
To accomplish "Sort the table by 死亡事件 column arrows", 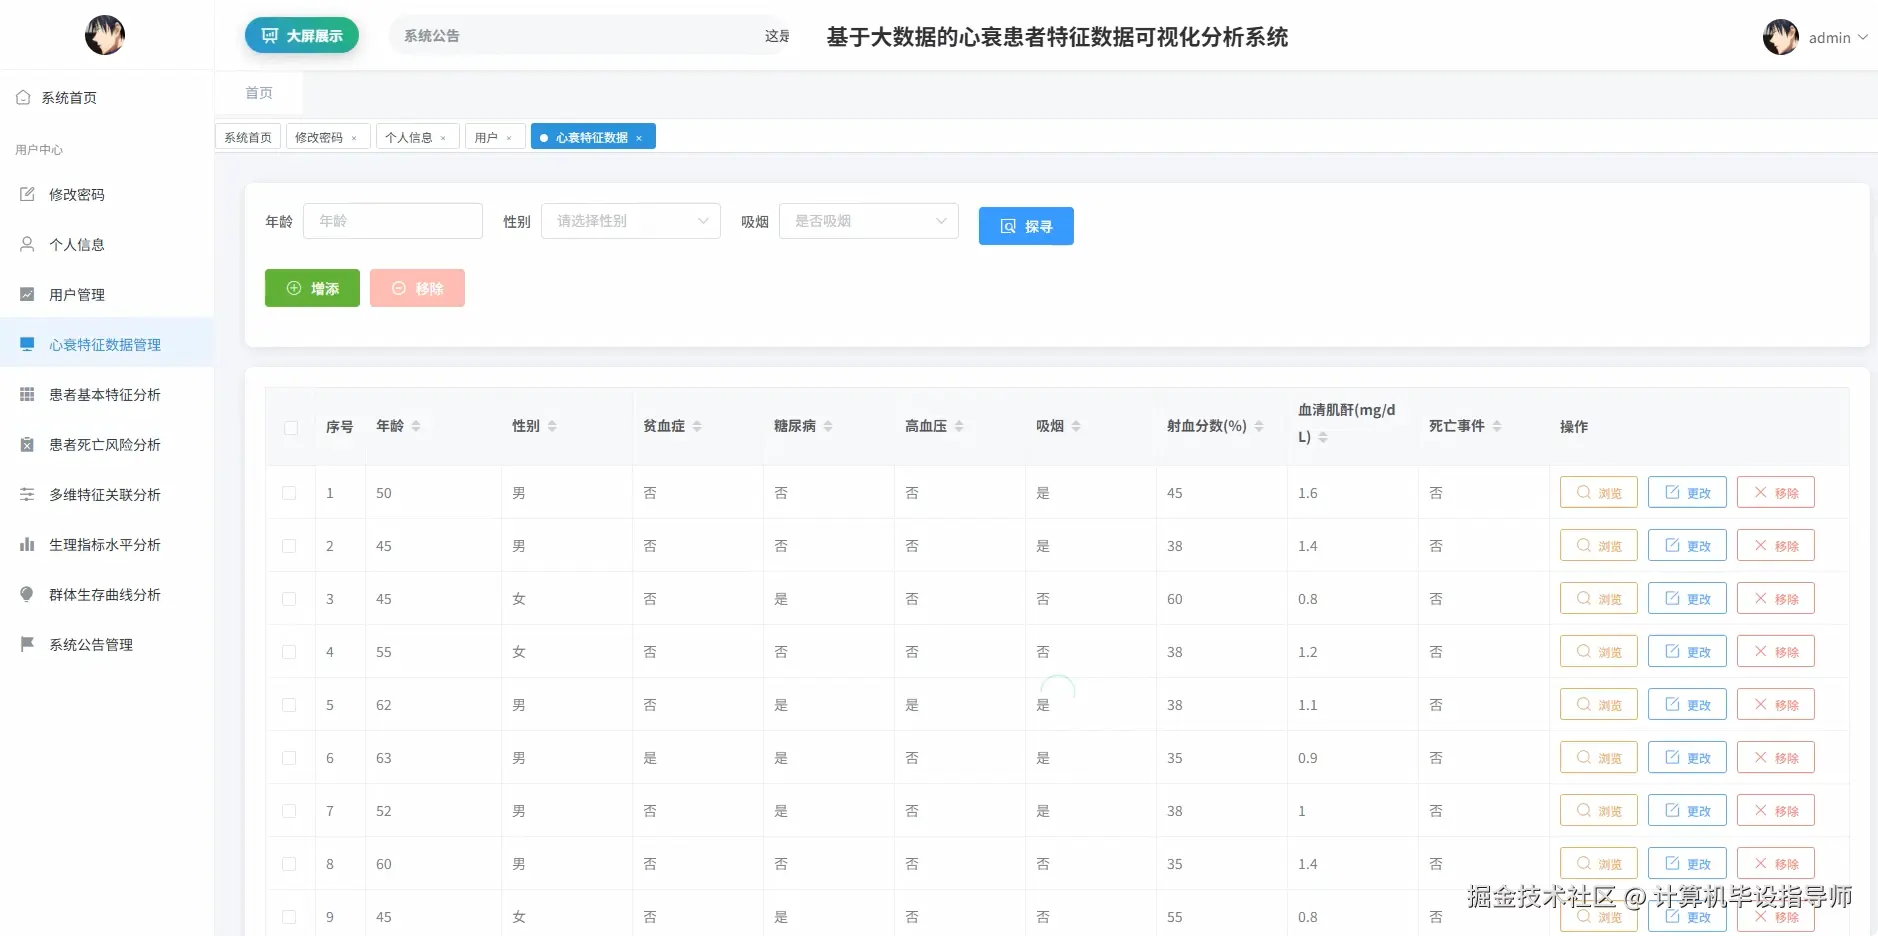I will point(1497,426).
